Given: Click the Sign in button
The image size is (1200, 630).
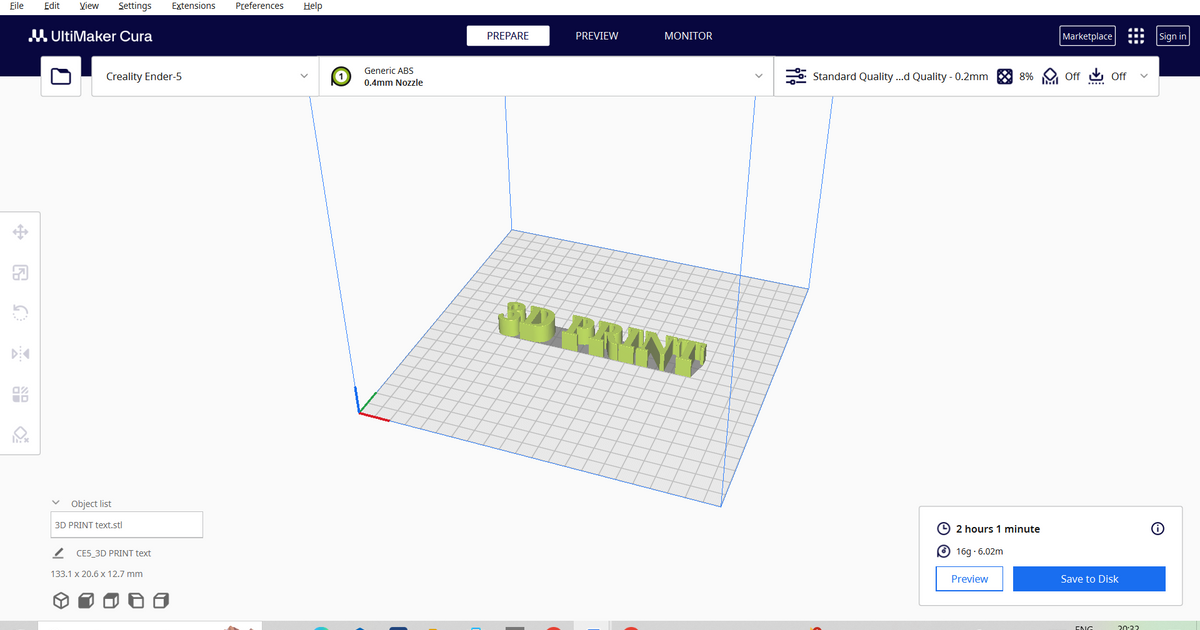Looking at the screenshot, I should click(1173, 36).
